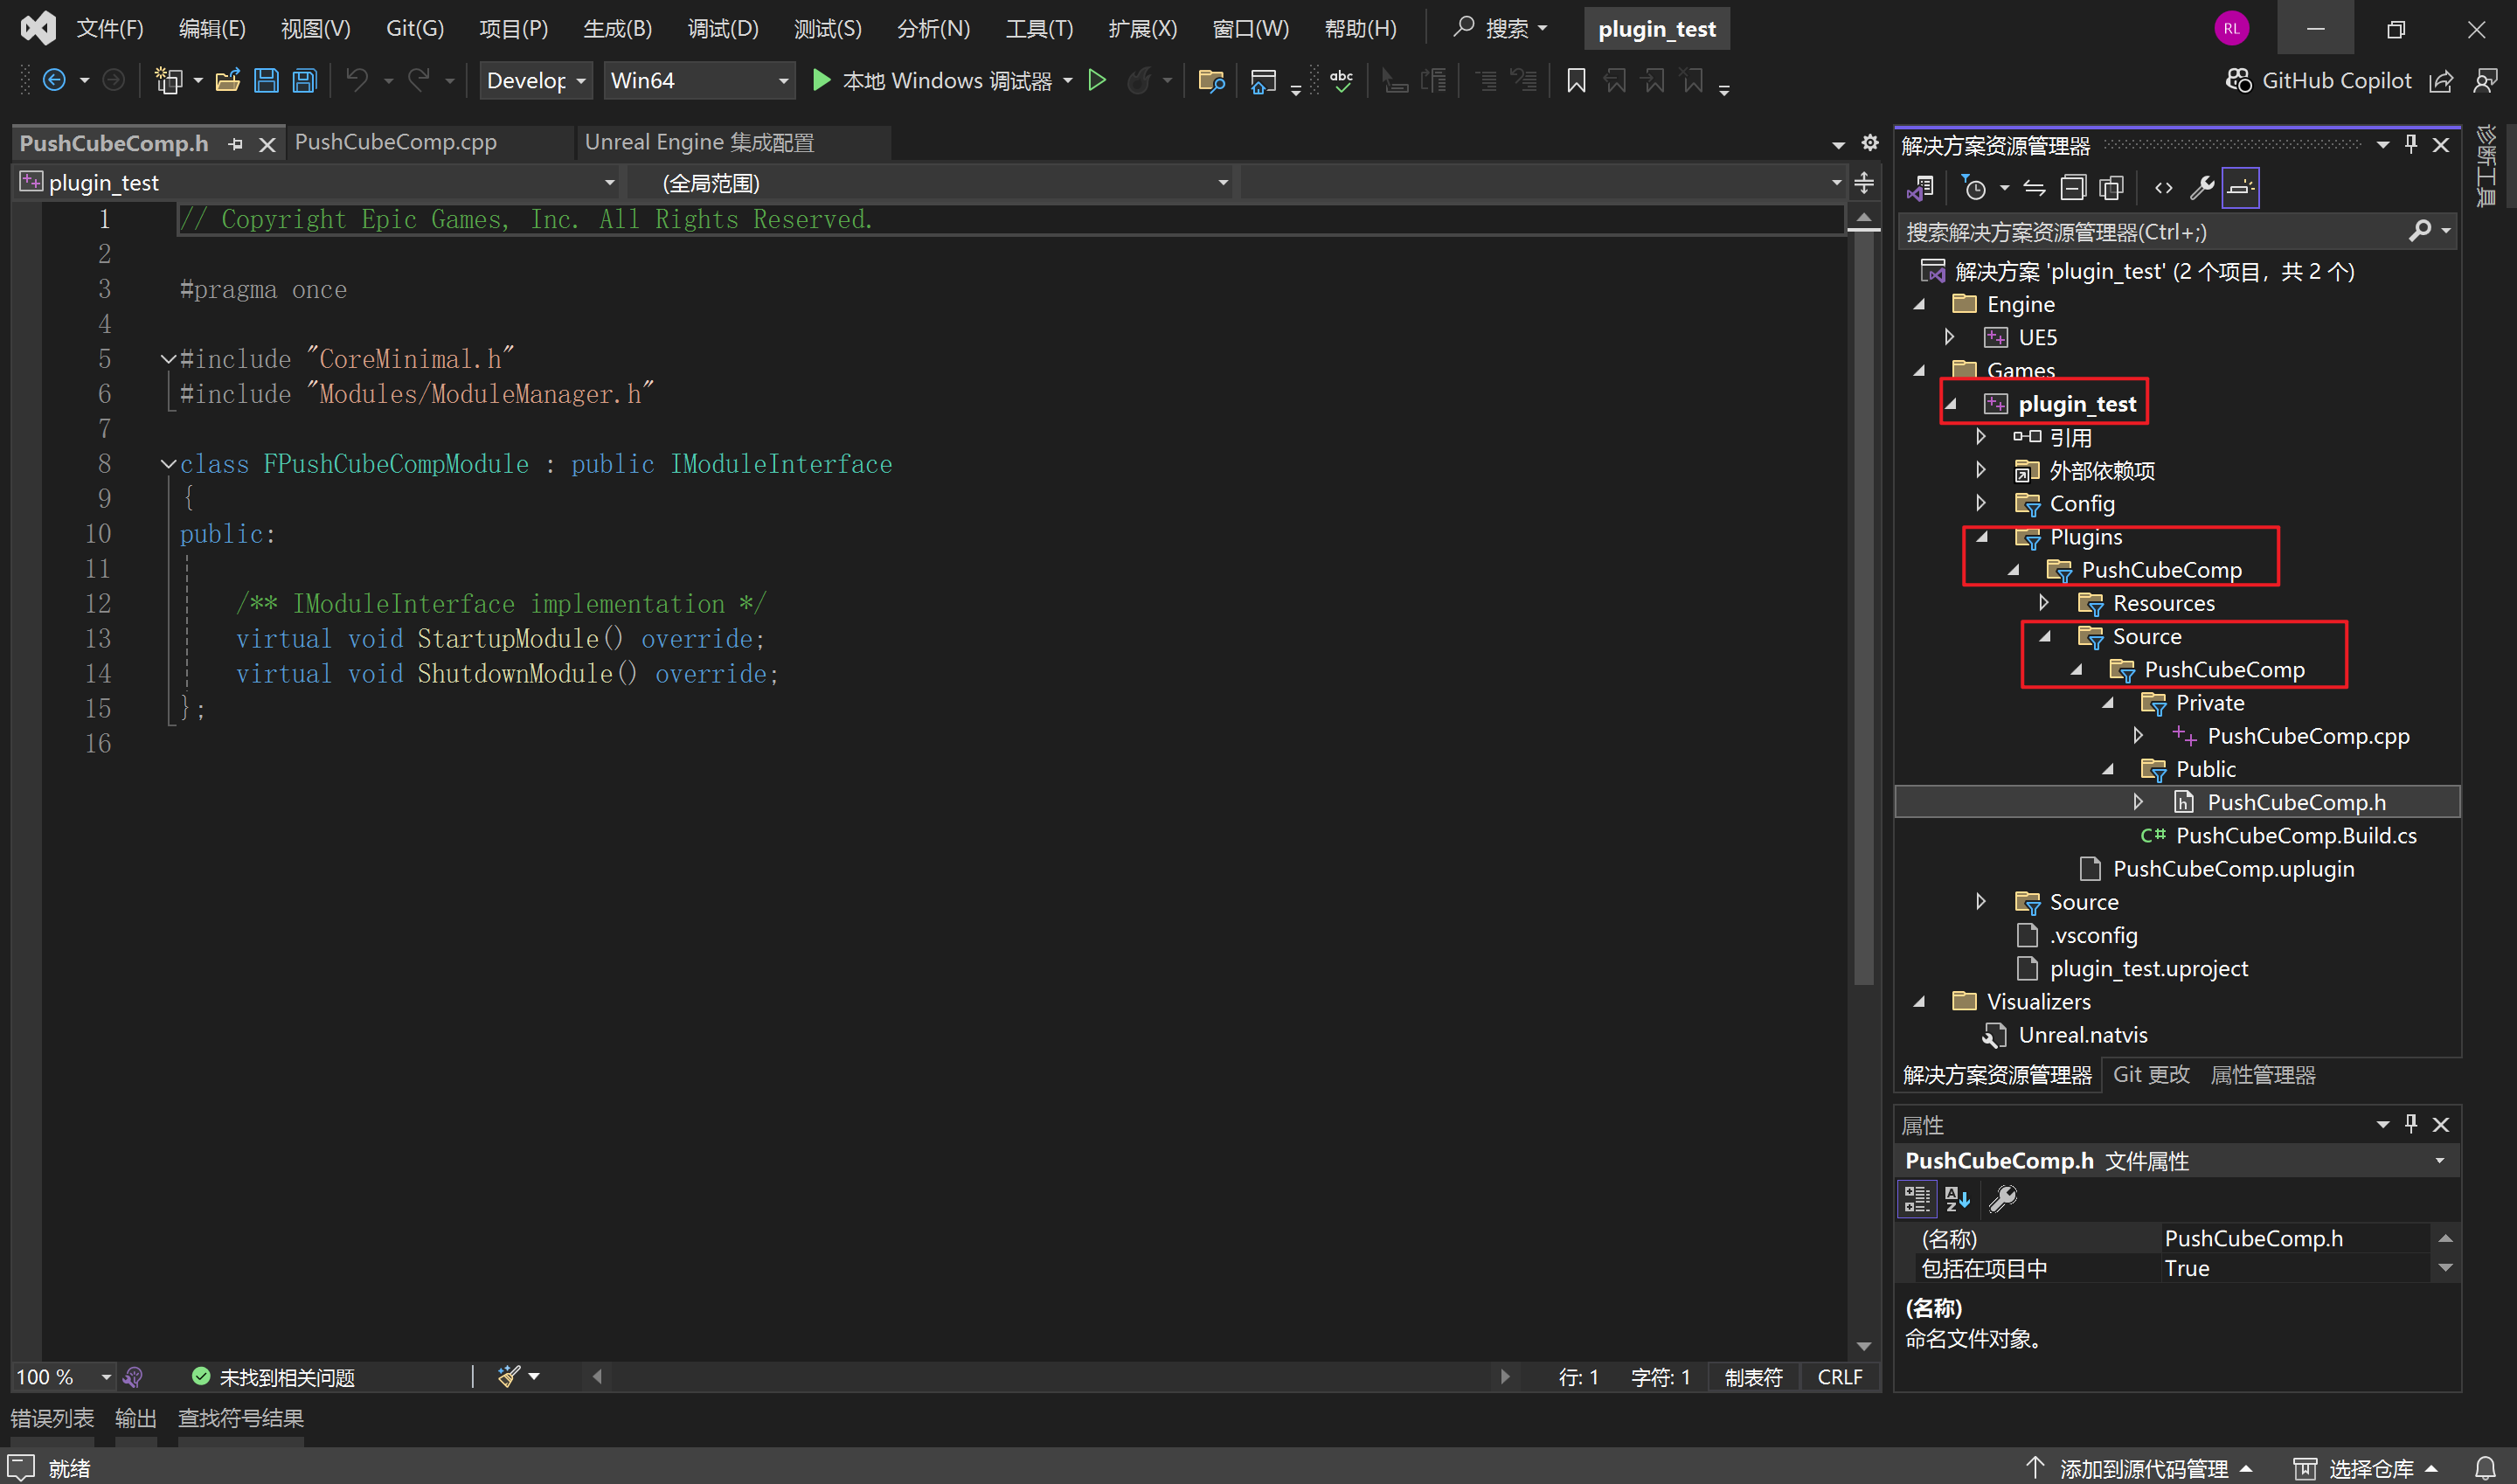Click GitHub Copilot button

(x=2319, y=80)
